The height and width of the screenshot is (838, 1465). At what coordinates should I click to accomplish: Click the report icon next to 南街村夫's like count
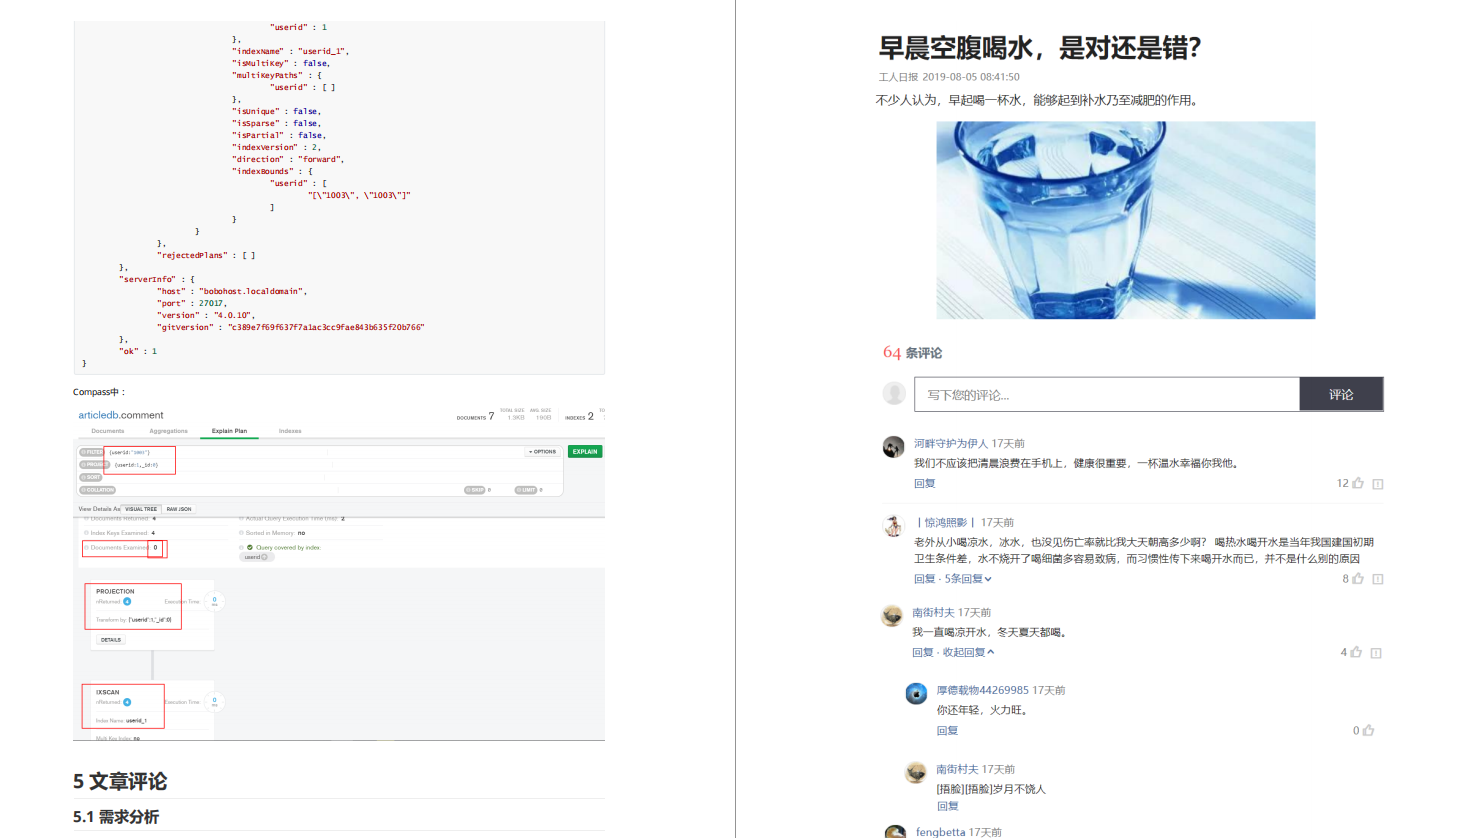(x=1378, y=651)
